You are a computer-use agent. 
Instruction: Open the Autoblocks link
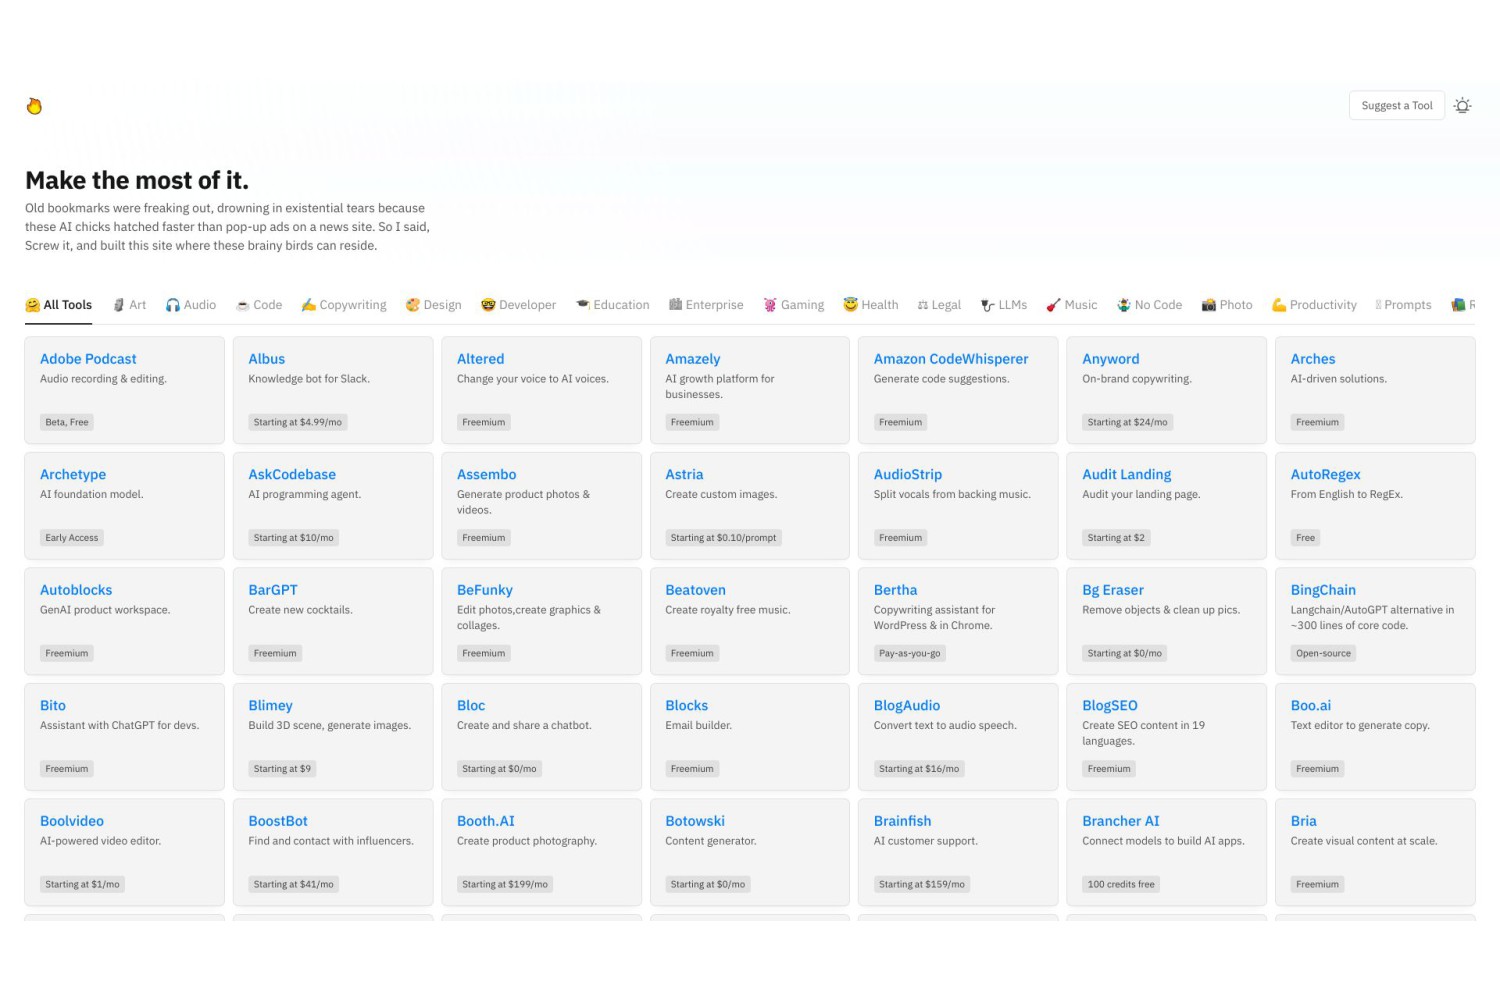pos(76,590)
